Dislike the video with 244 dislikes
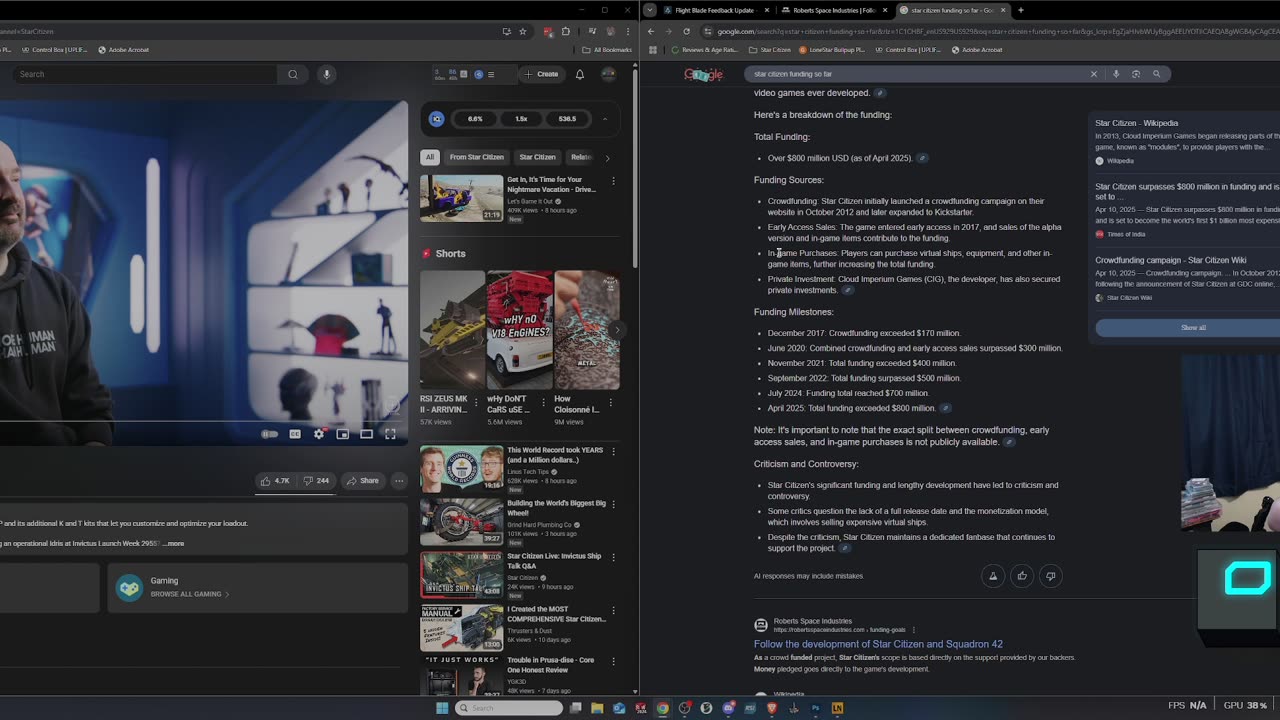This screenshot has height=720, width=1280. coord(316,481)
